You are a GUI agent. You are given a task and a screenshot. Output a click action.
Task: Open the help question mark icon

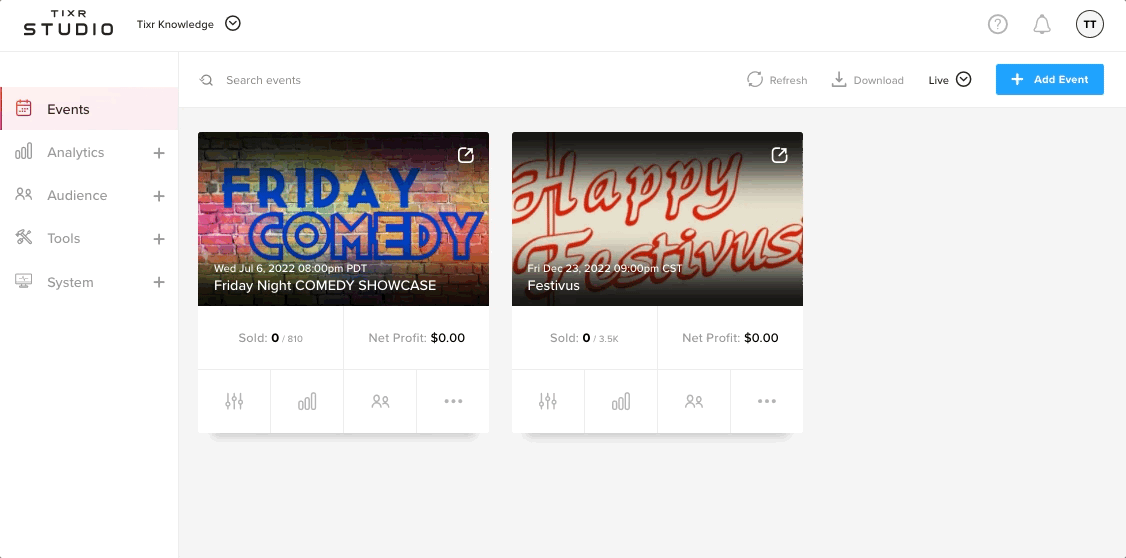[997, 24]
